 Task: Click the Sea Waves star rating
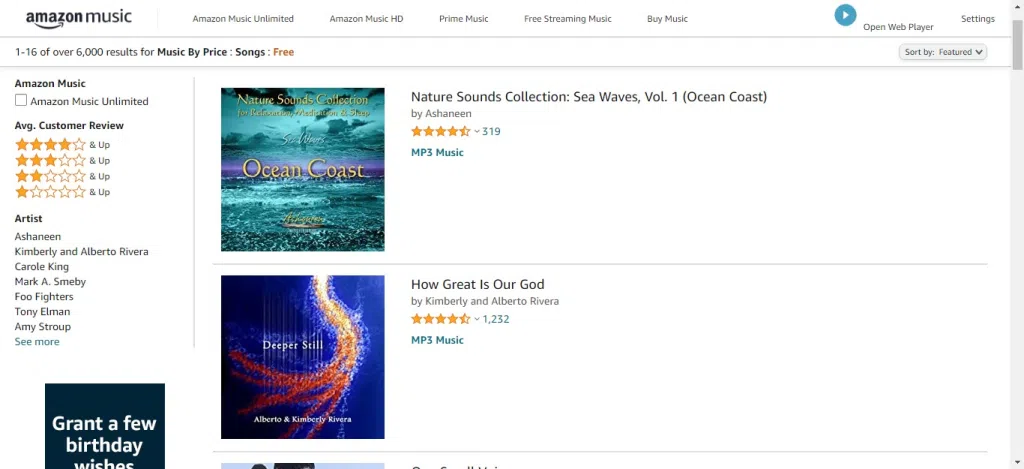[x=440, y=132]
